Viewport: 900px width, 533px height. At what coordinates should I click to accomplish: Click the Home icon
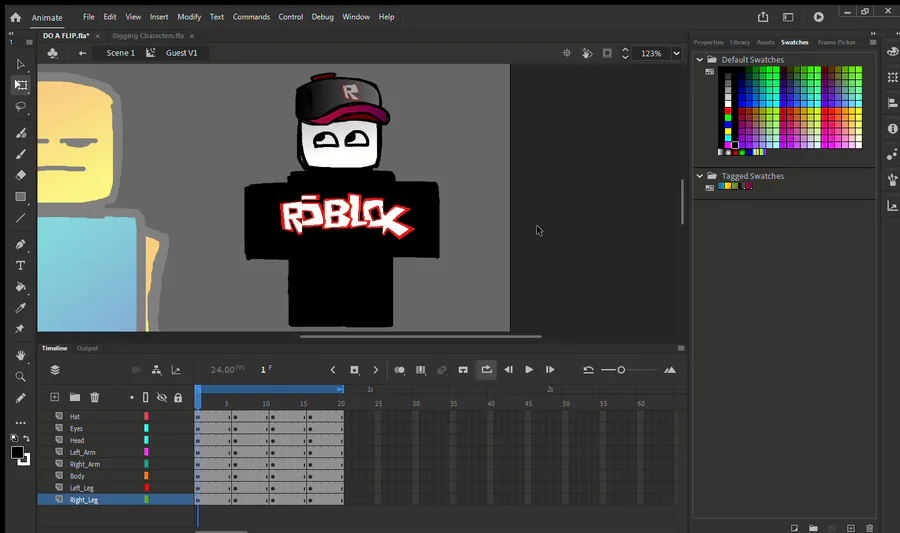tap(15, 17)
